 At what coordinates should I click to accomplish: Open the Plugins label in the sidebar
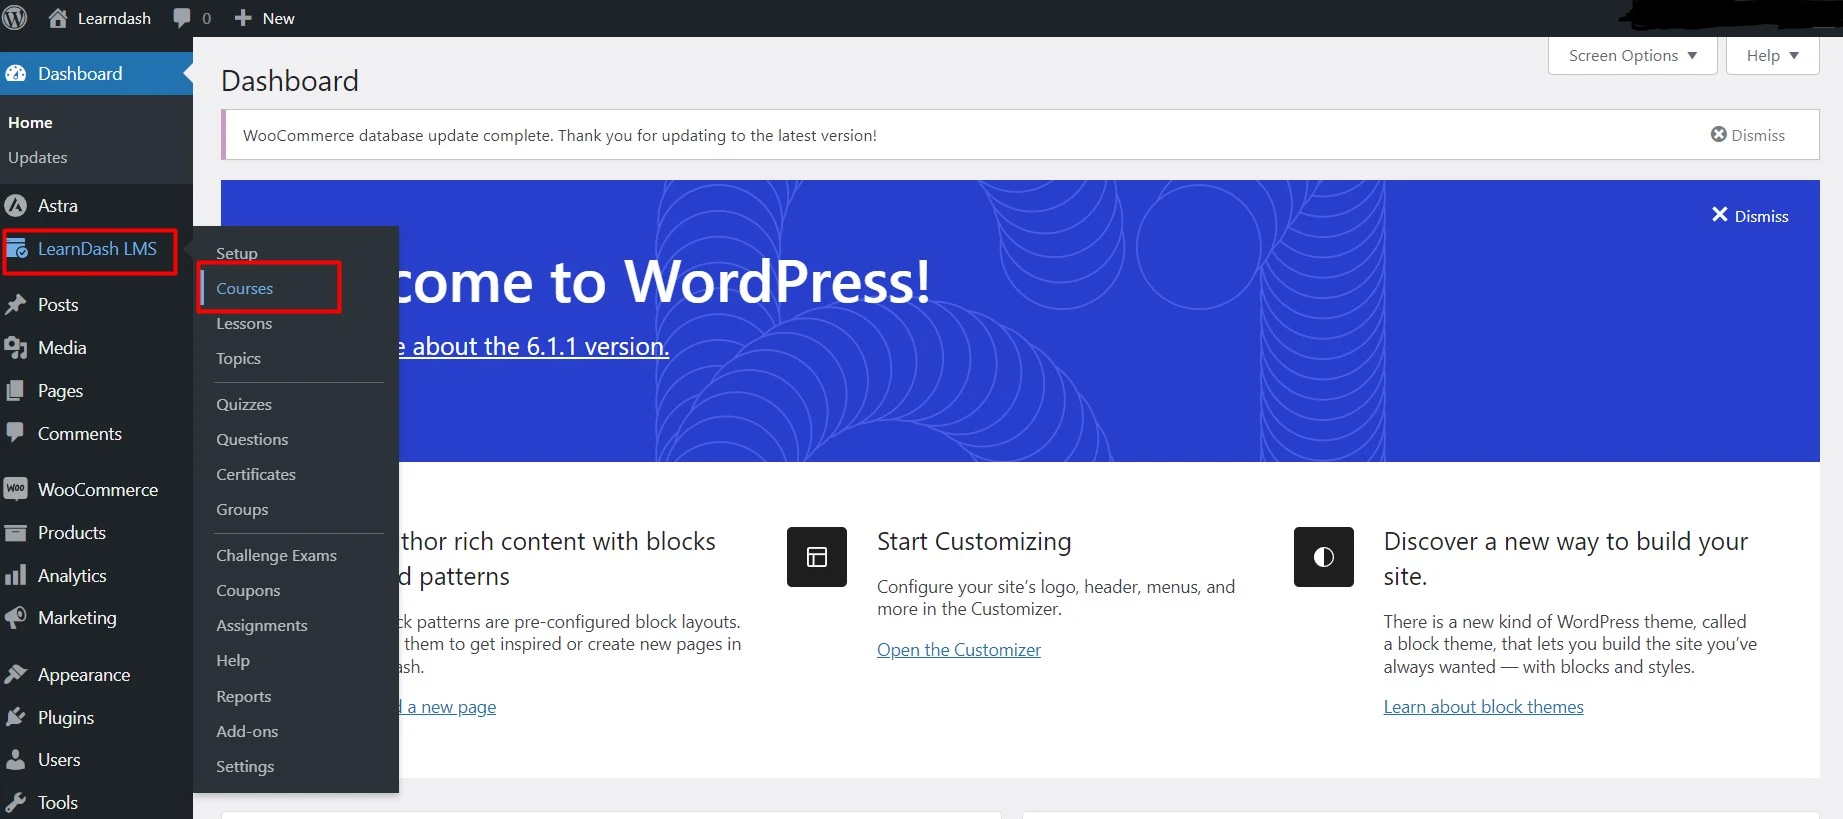[66, 717]
